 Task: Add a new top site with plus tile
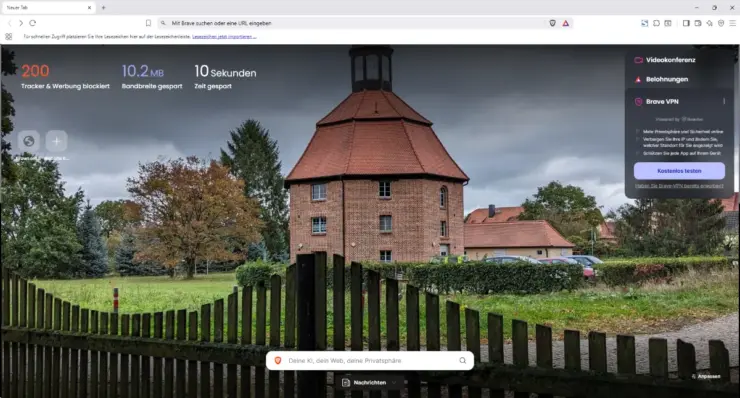[56, 141]
